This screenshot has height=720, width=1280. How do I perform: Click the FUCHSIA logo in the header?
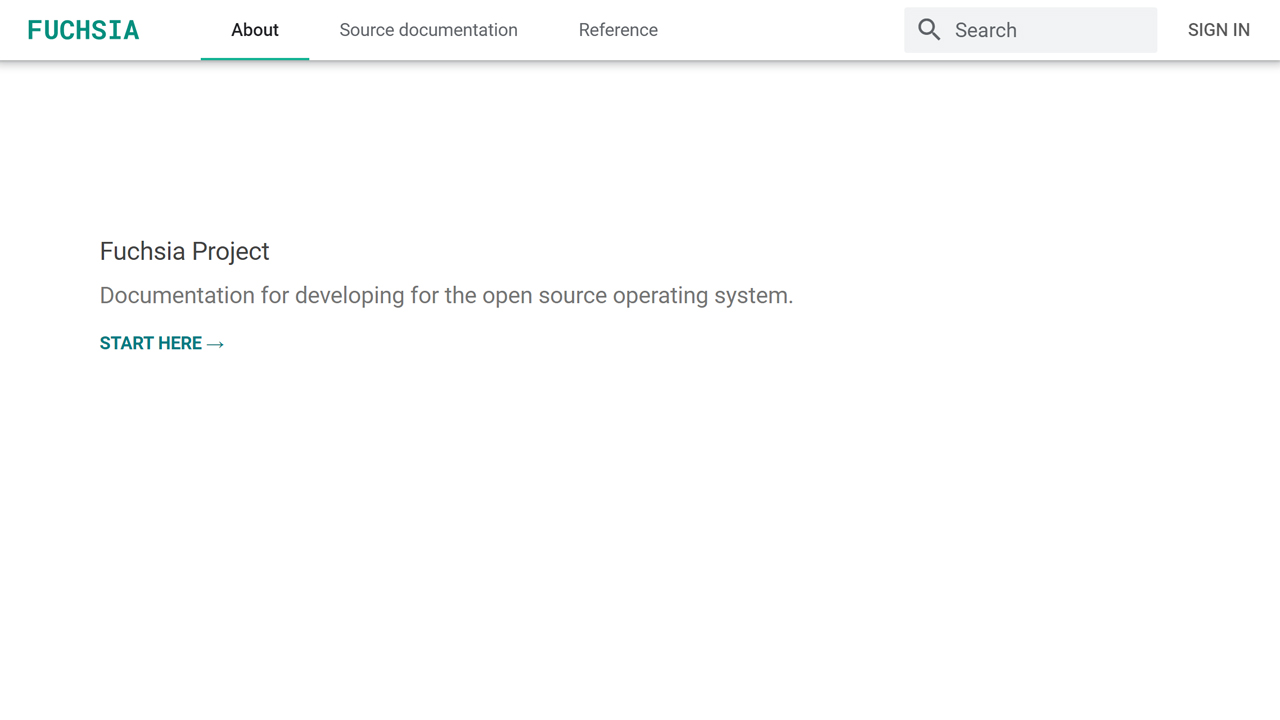[83, 30]
